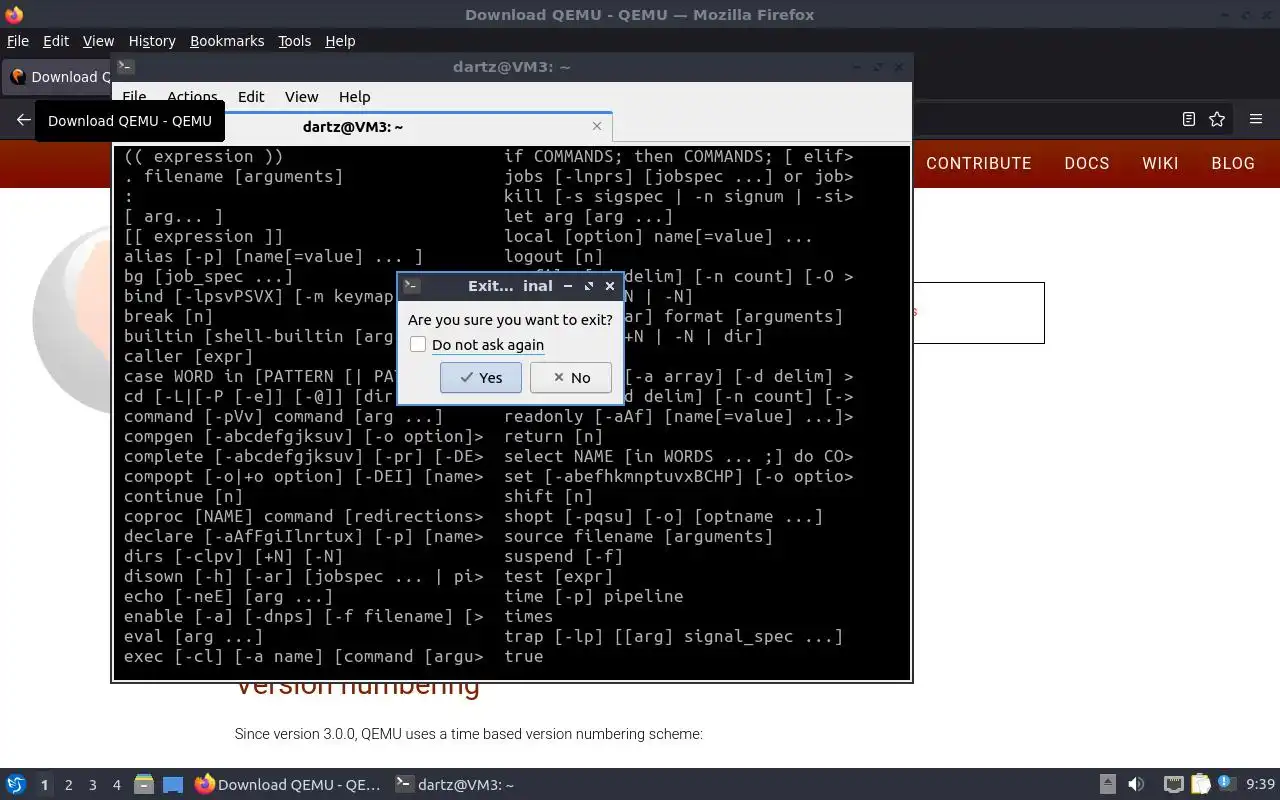Click terminal line 'dirs [-clpv] [+N] [-N]'

pos(233,556)
